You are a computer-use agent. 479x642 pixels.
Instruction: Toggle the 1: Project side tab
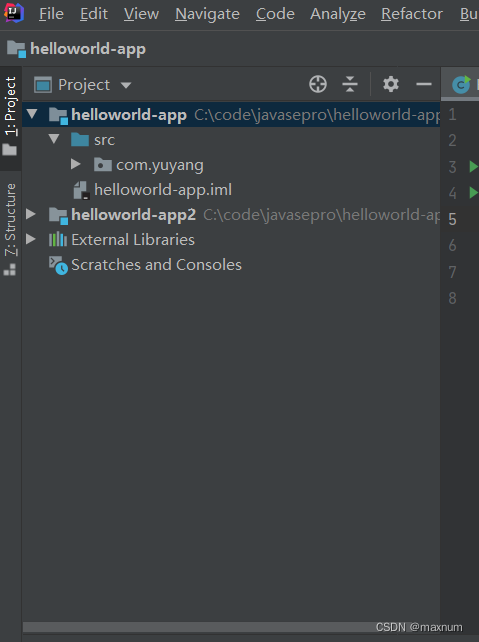[10, 116]
